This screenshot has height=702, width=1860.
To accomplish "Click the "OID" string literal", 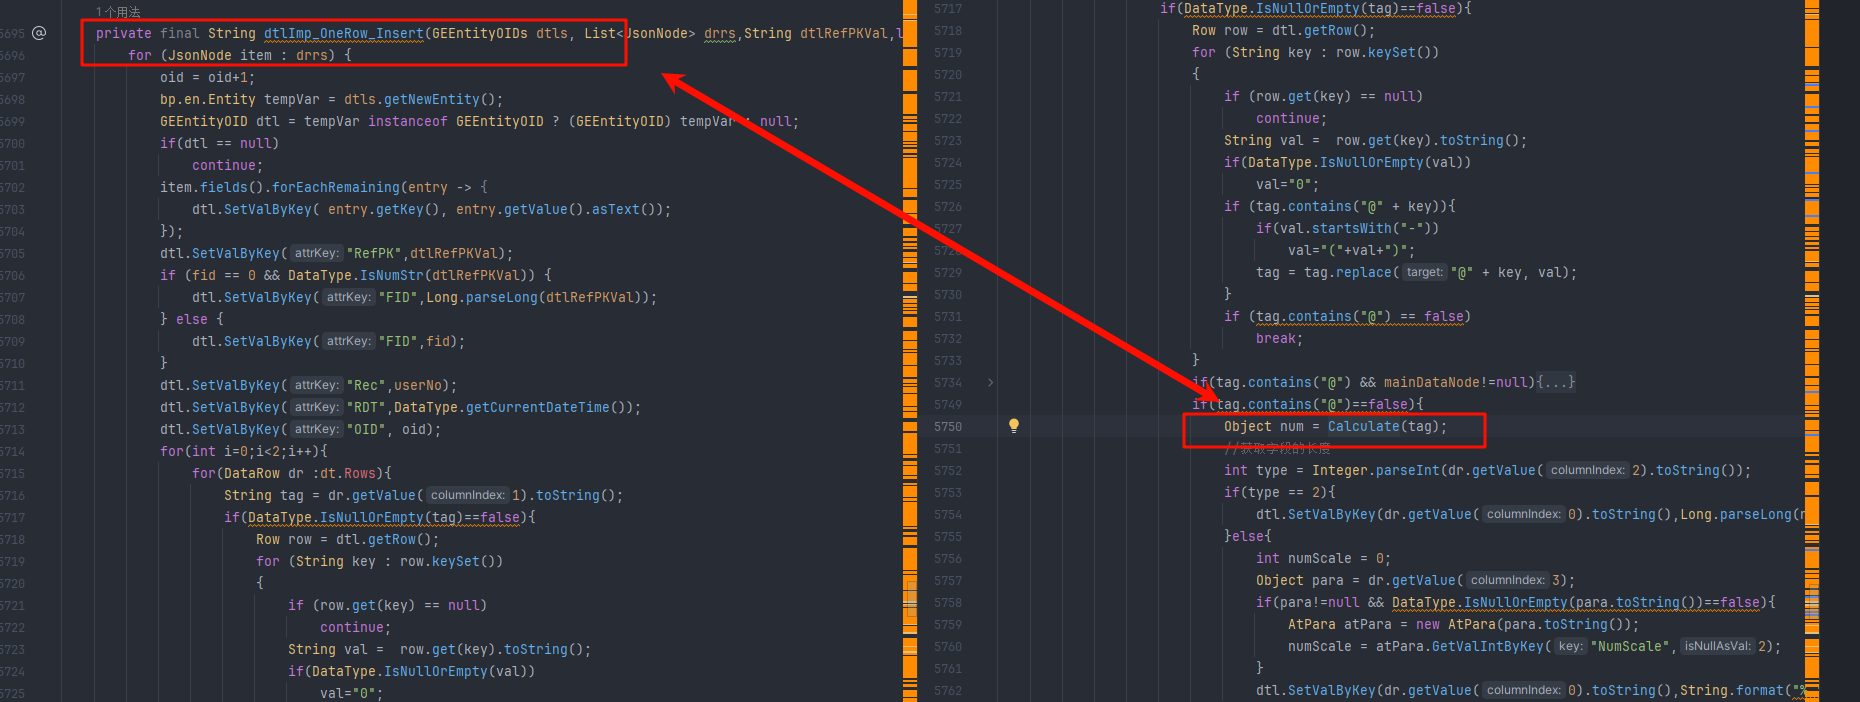I will click(x=366, y=429).
